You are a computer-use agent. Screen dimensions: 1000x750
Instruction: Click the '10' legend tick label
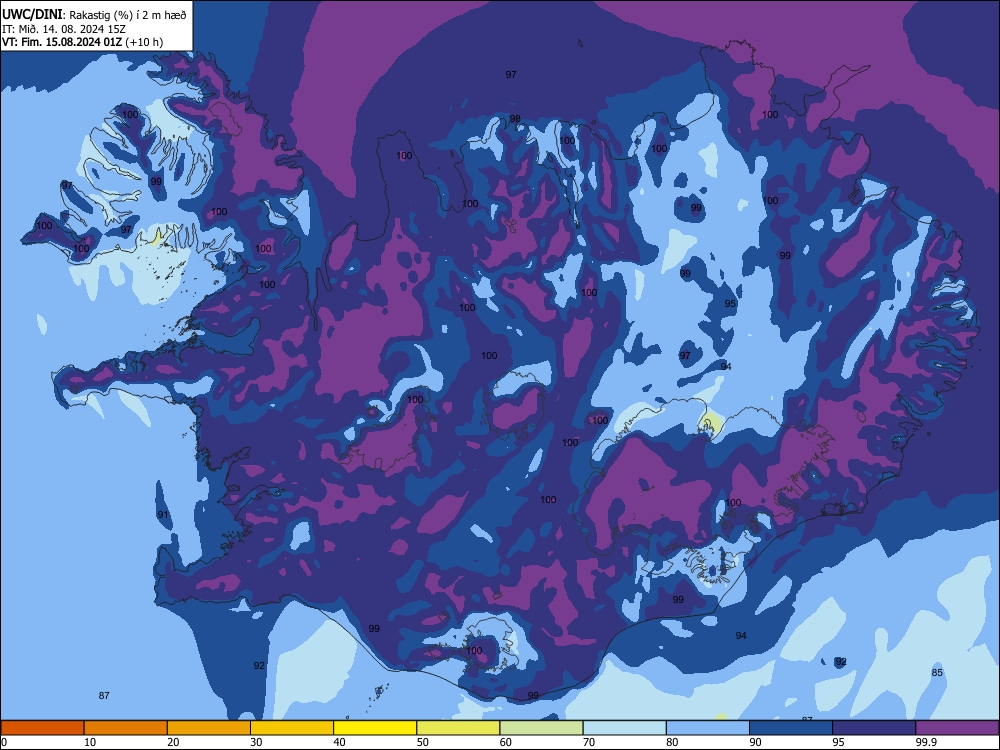[x=90, y=742]
